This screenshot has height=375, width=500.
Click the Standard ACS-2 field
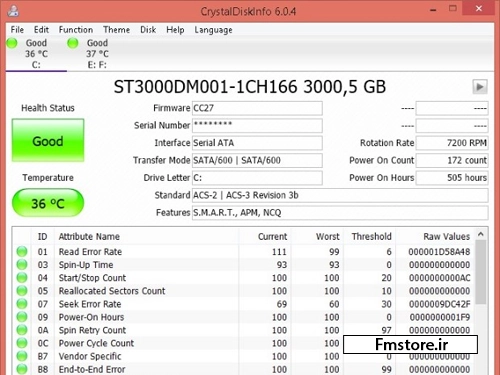coord(340,195)
